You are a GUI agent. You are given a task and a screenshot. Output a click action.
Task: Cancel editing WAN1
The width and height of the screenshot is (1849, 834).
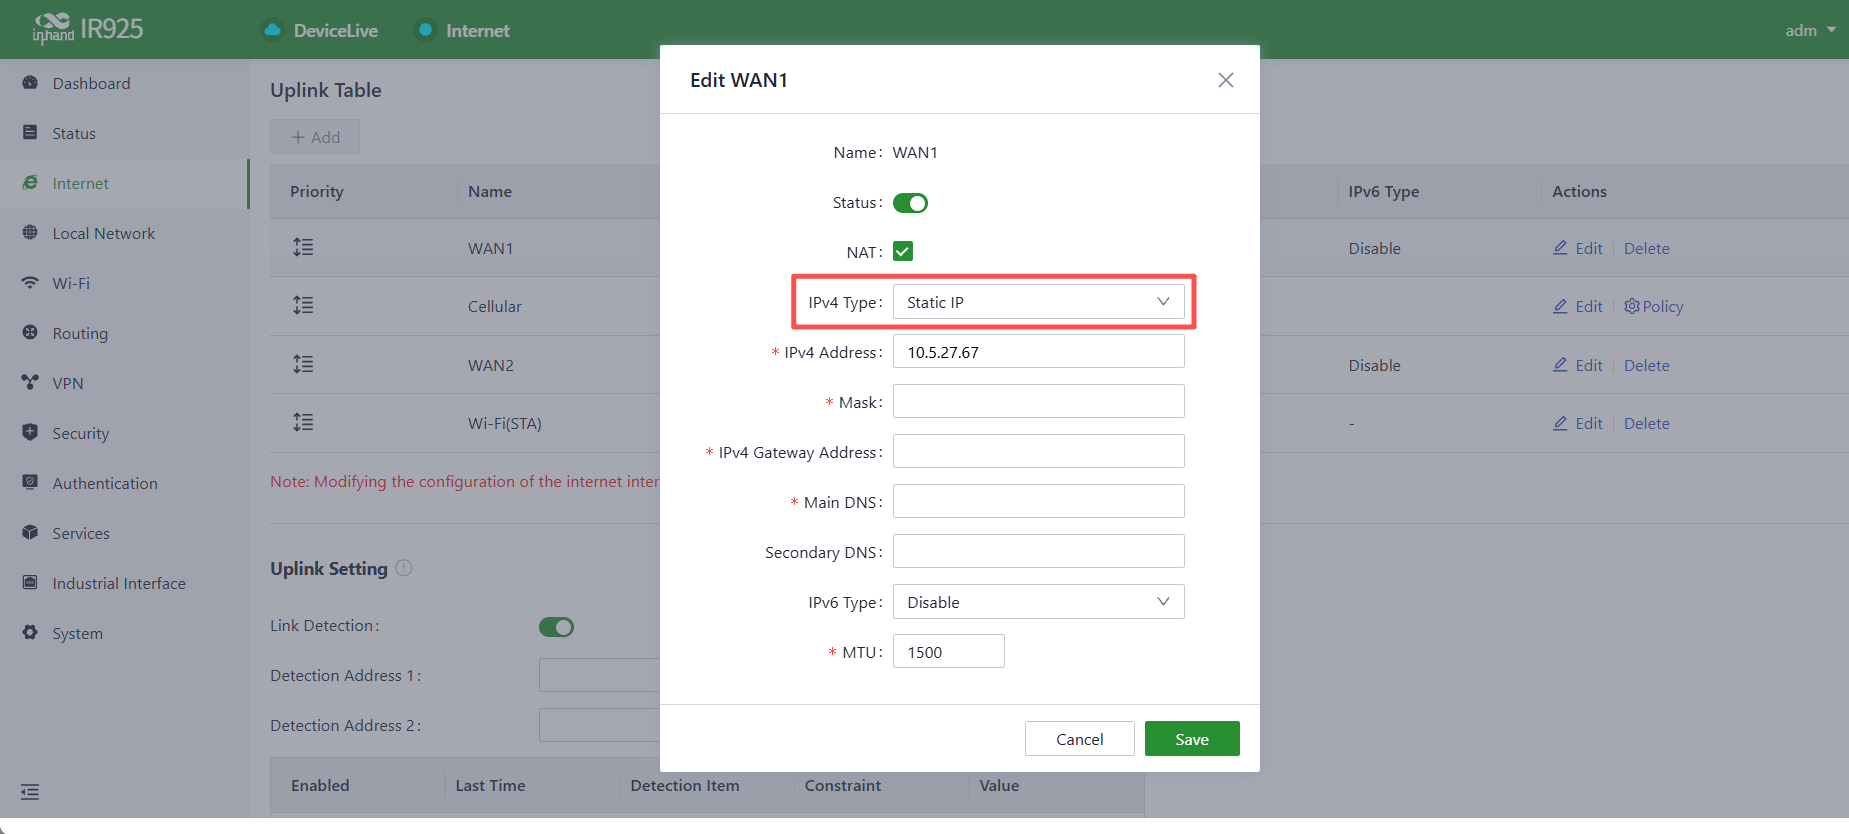pos(1080,739)
